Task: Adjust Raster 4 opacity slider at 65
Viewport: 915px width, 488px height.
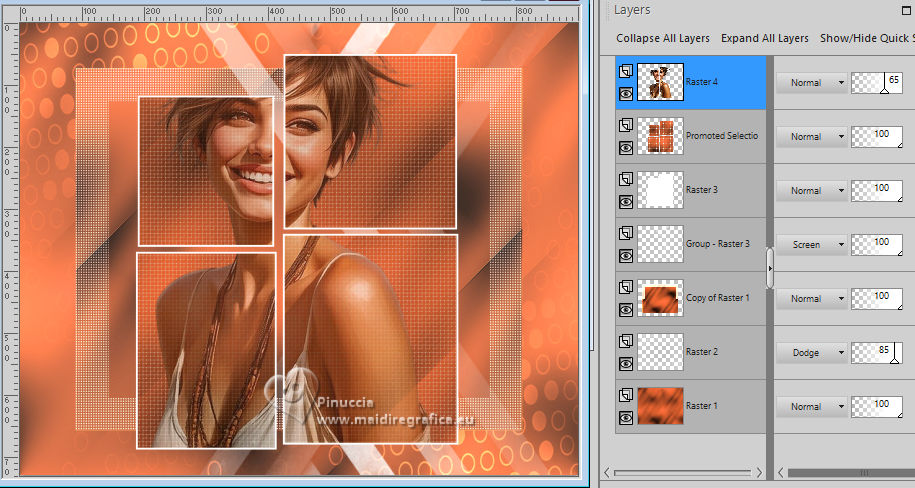Action: coord(877,83)
